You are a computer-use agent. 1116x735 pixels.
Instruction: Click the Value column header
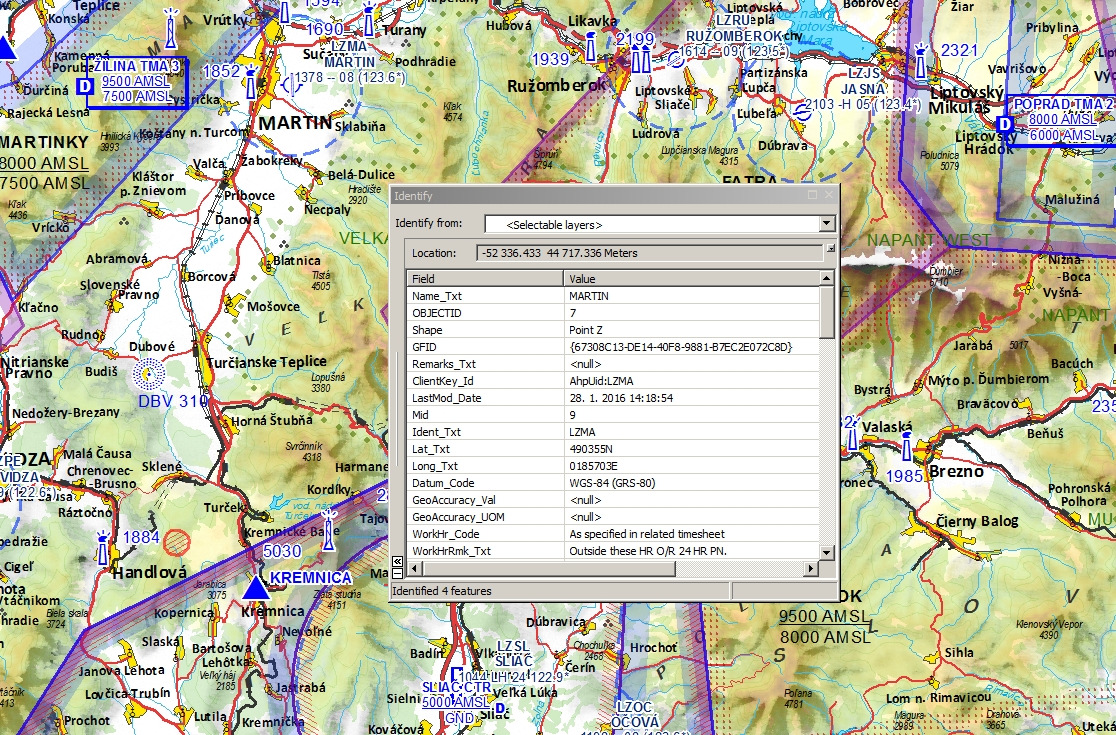coord(691,279)
